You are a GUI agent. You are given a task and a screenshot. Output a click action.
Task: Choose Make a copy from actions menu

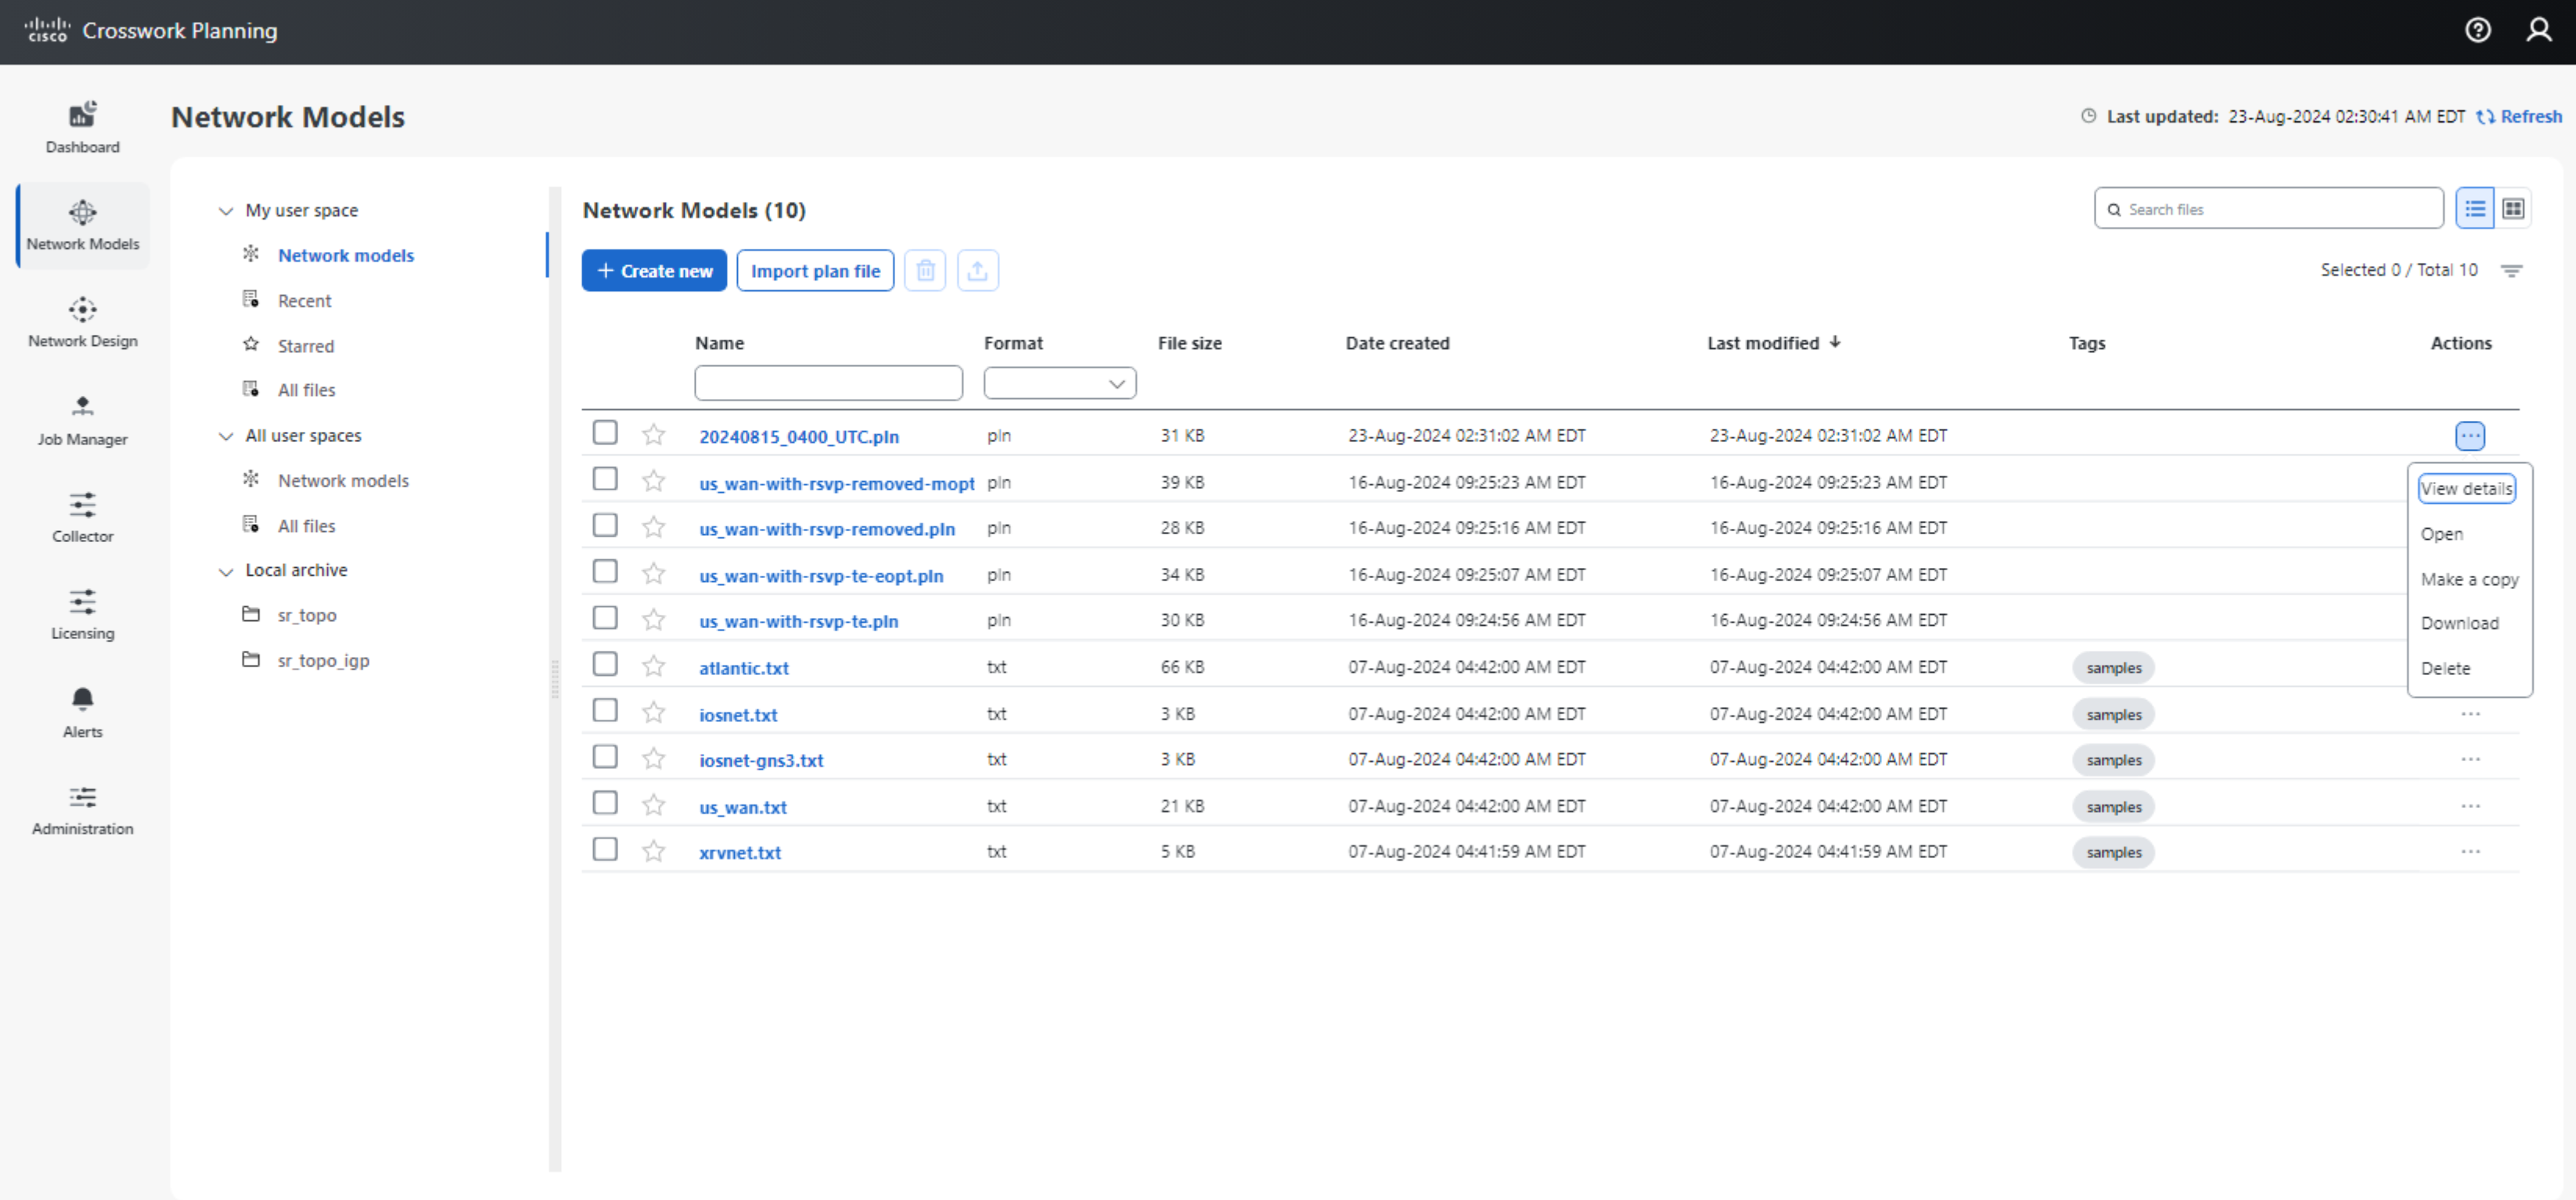(x=2469, y=579)
